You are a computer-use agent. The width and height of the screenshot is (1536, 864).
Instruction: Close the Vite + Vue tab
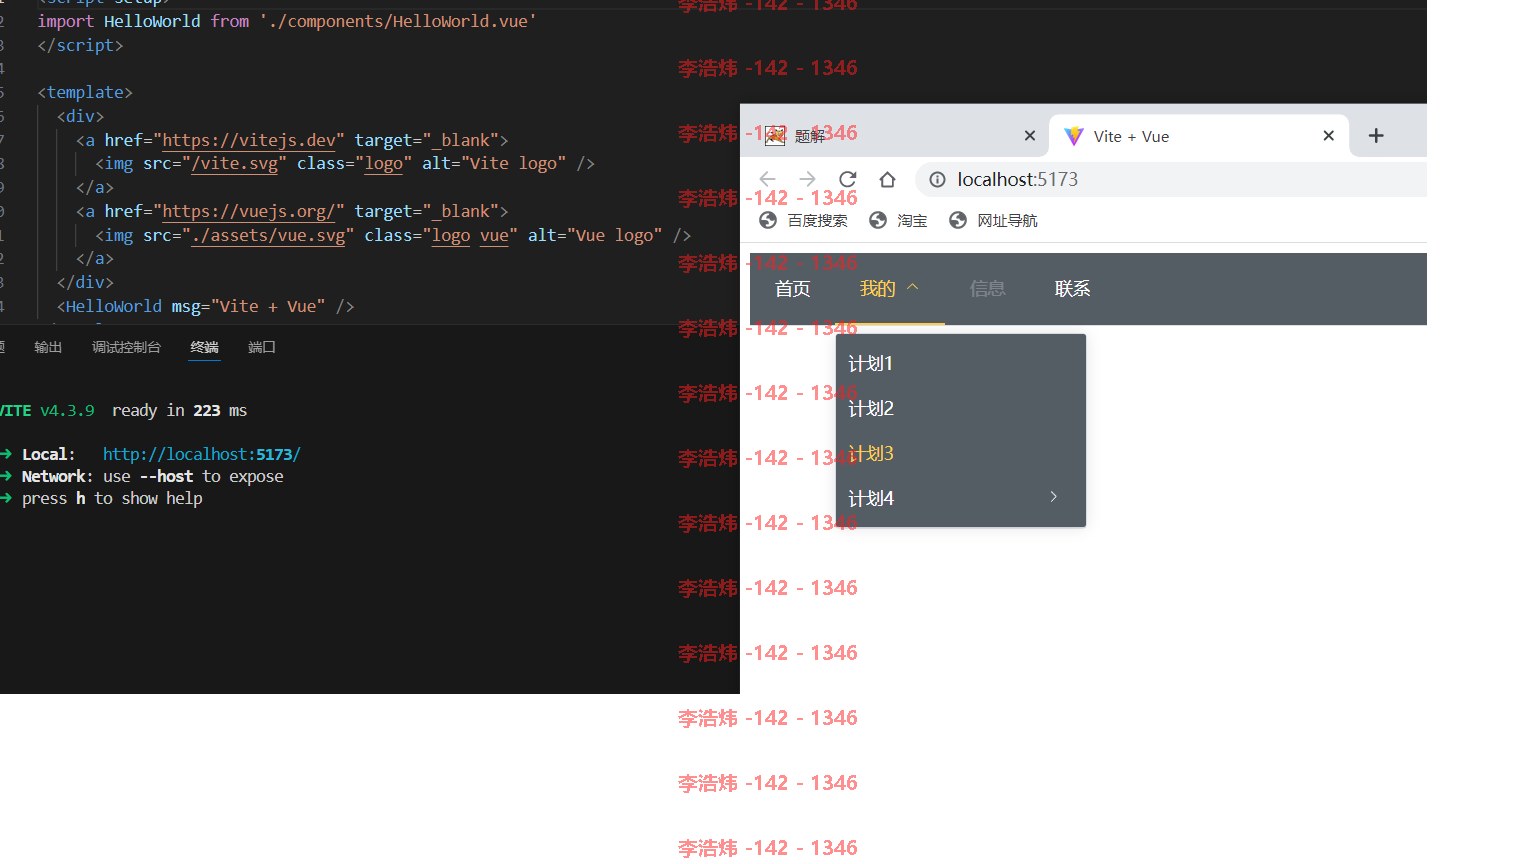[x=1329, y=136]
